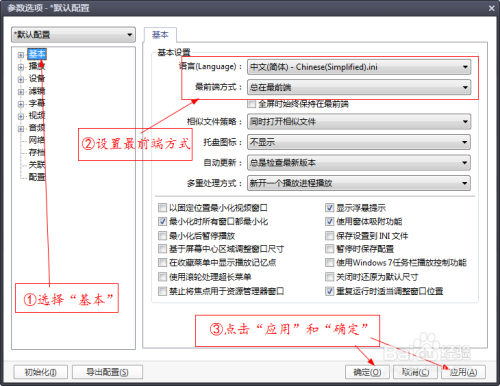Viewport: 500px width, 386px height.
Task: Open the 托盘图标 dropdown
Action: click(x=359, y=142)
